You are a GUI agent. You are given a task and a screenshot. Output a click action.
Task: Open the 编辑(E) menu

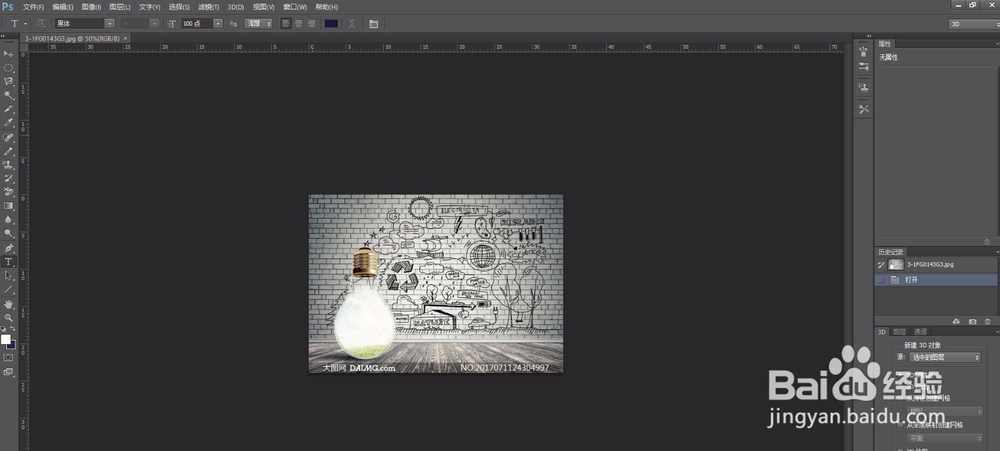pos(62,7)
